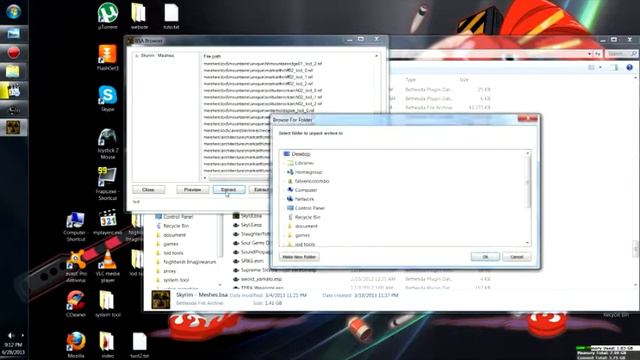The height and width of the screenshot is (360, 640).
Task: Open CCleaner desktop icon
Action: point(76,304)
